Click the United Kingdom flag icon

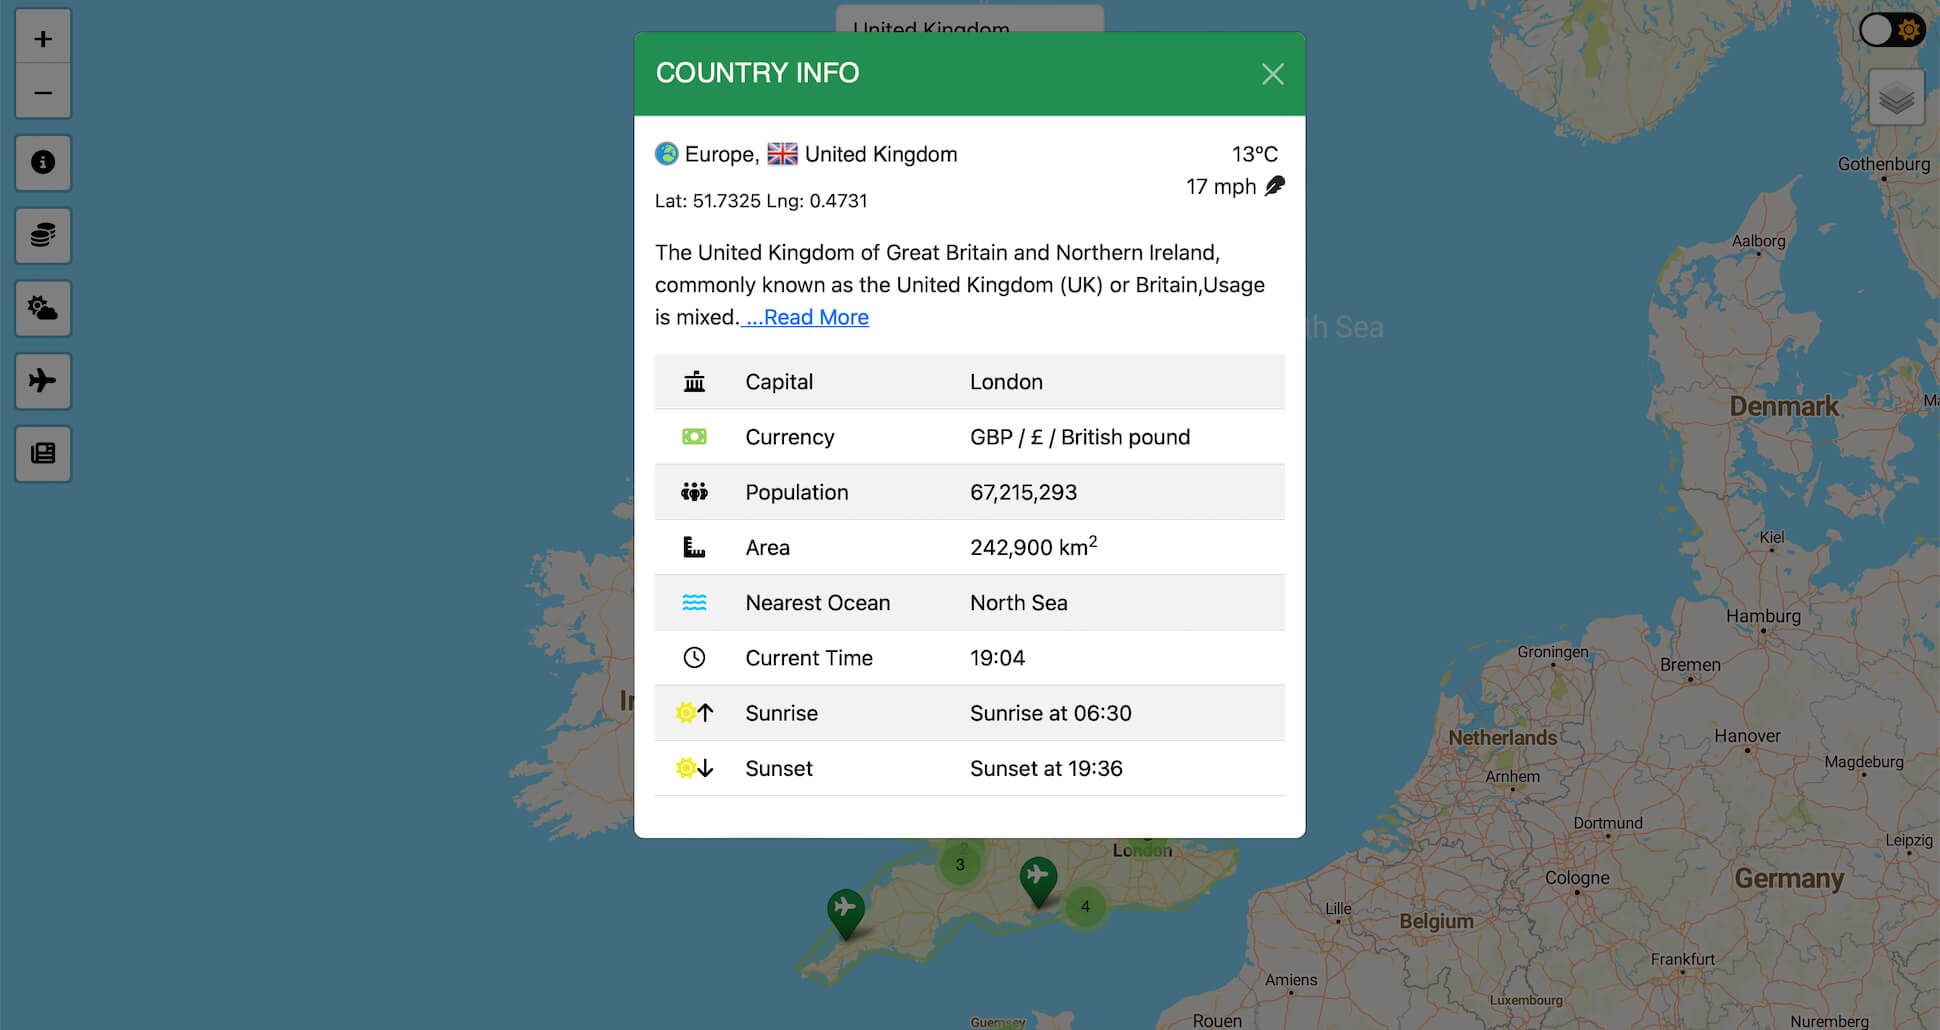[x=782, y=154]
